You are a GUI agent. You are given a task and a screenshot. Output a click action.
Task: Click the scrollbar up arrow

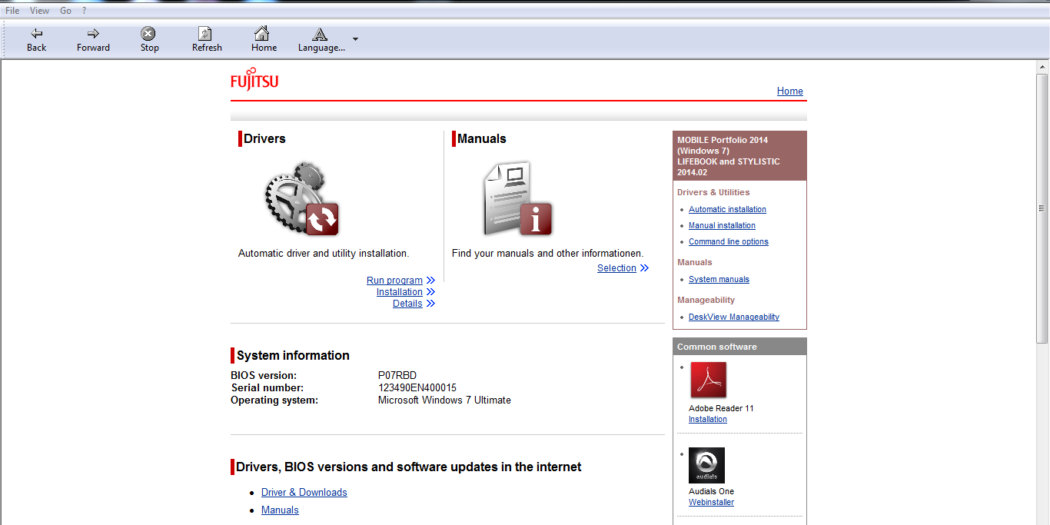coord(1042,66)
